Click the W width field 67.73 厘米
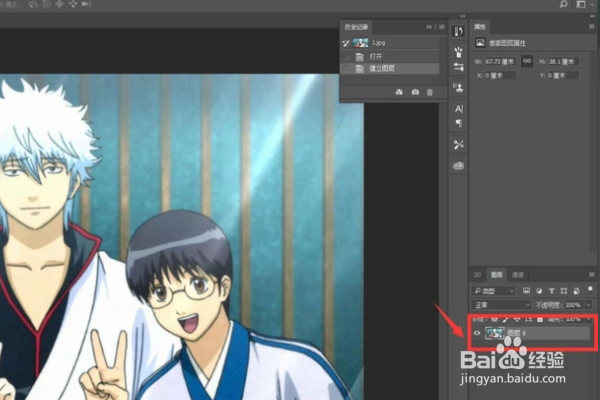600x400 pixels. (x=501, y=62)
